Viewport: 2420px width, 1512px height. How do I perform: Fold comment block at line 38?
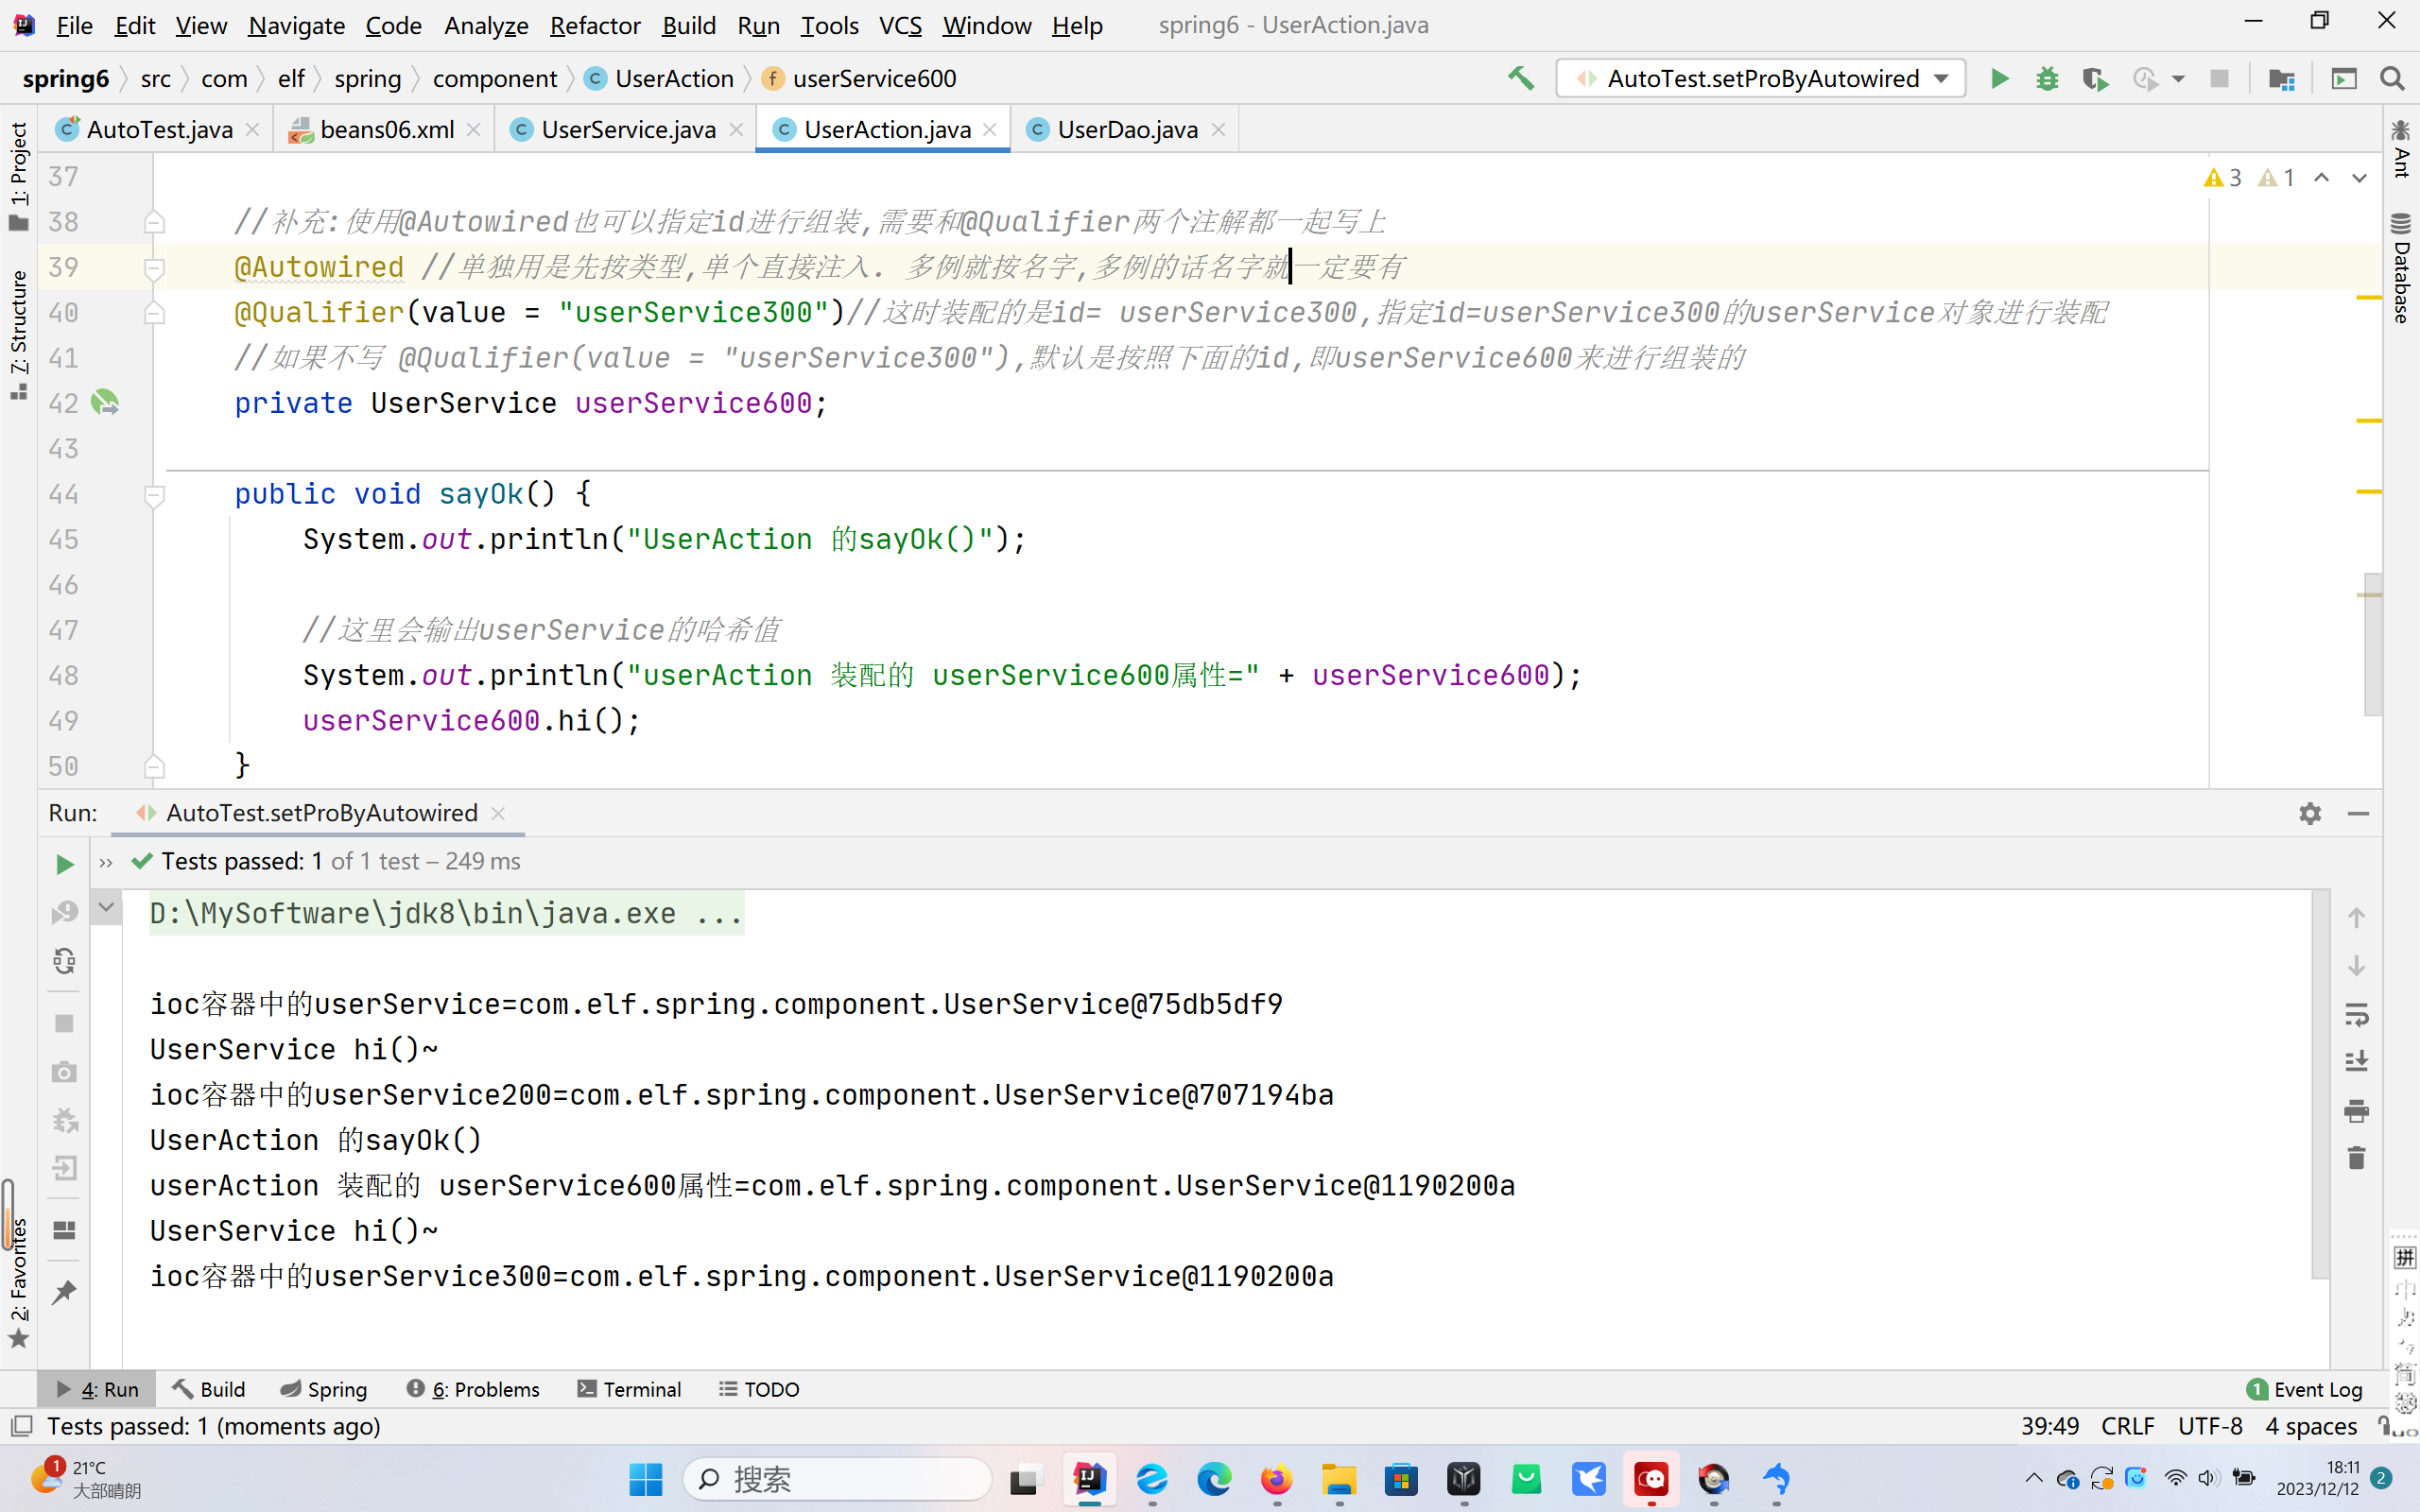coord(154,221)
